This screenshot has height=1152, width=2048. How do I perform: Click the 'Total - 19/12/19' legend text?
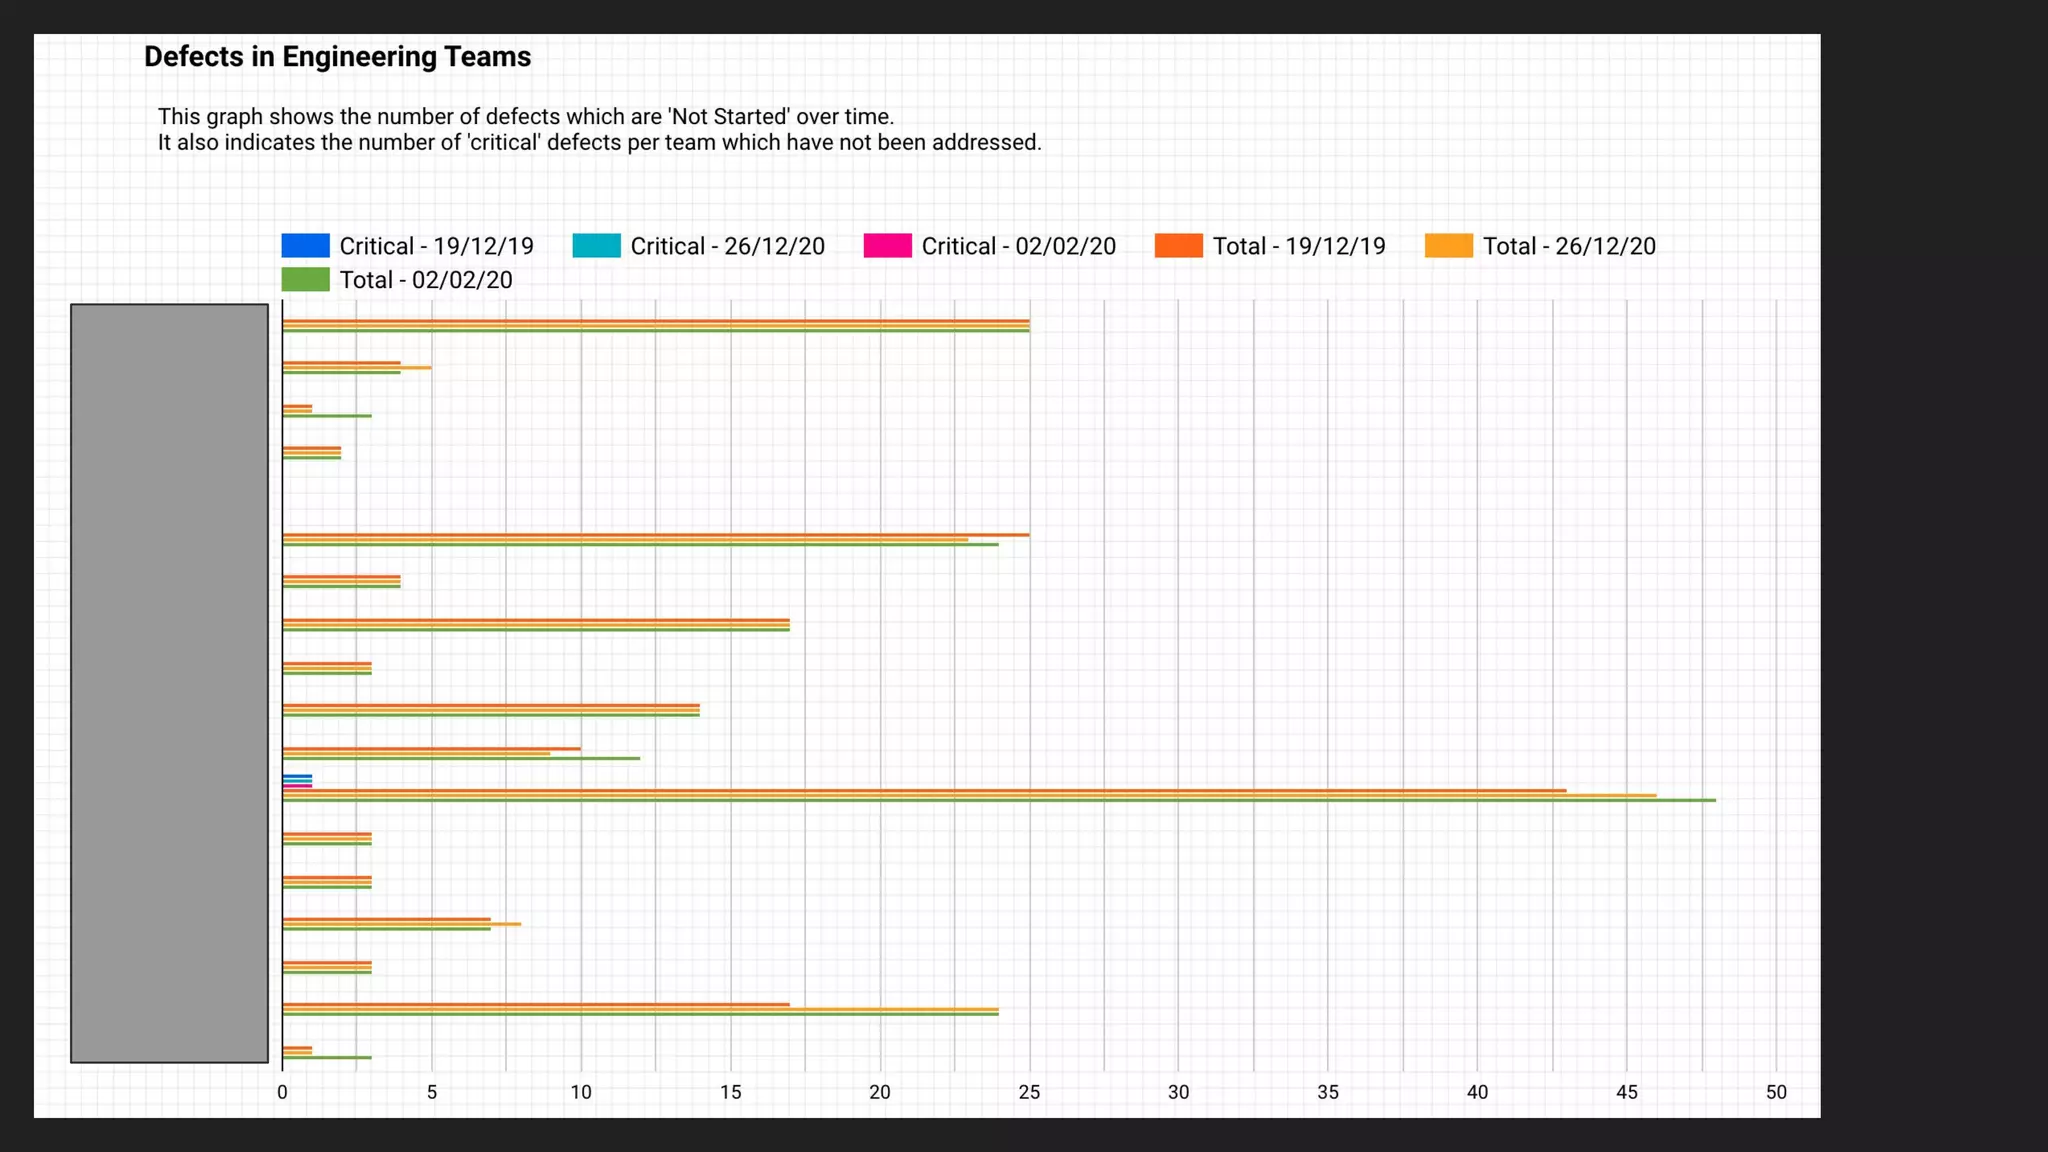pyautogui.click(x=1299, y=246)
